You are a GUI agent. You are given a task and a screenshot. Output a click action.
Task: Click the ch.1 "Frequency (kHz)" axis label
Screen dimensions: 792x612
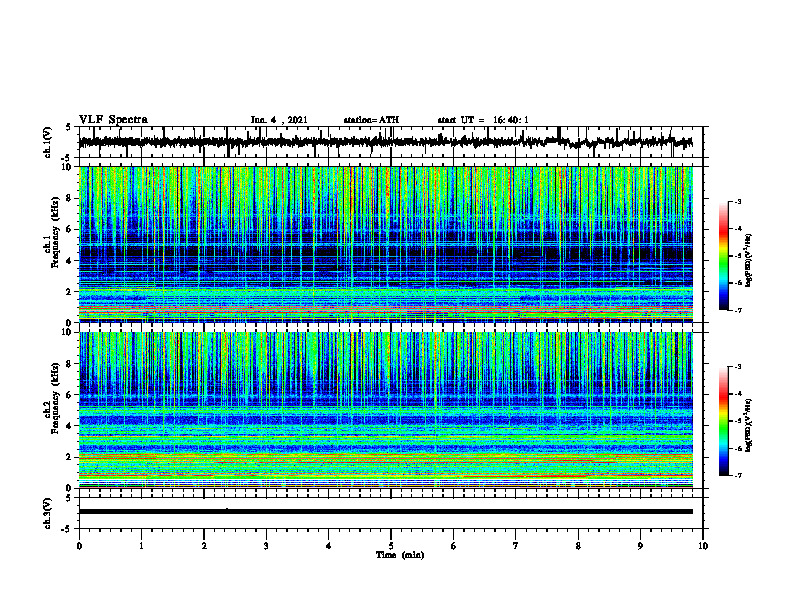tap(54, 232)
